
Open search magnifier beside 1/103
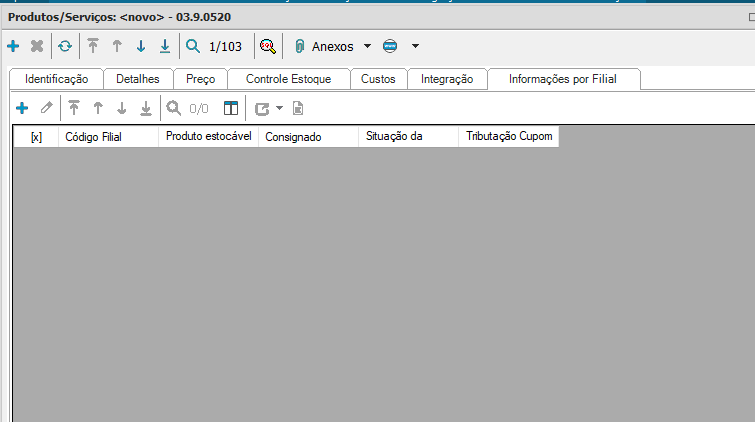pyautogui.click(x=193, y=46)
